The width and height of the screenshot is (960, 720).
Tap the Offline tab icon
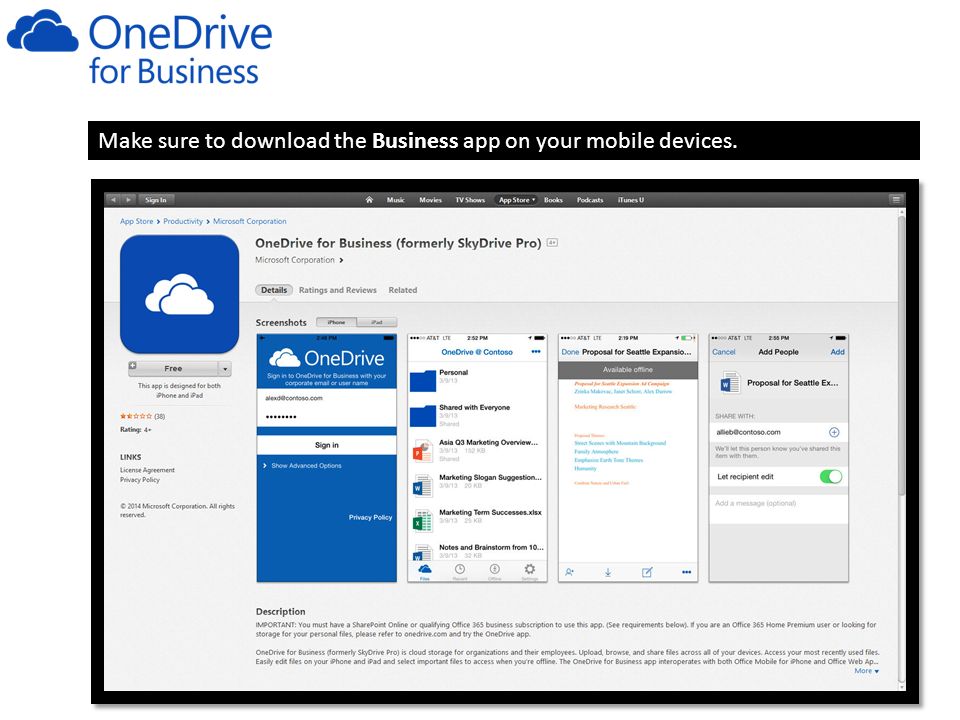[x=494, y=571]
